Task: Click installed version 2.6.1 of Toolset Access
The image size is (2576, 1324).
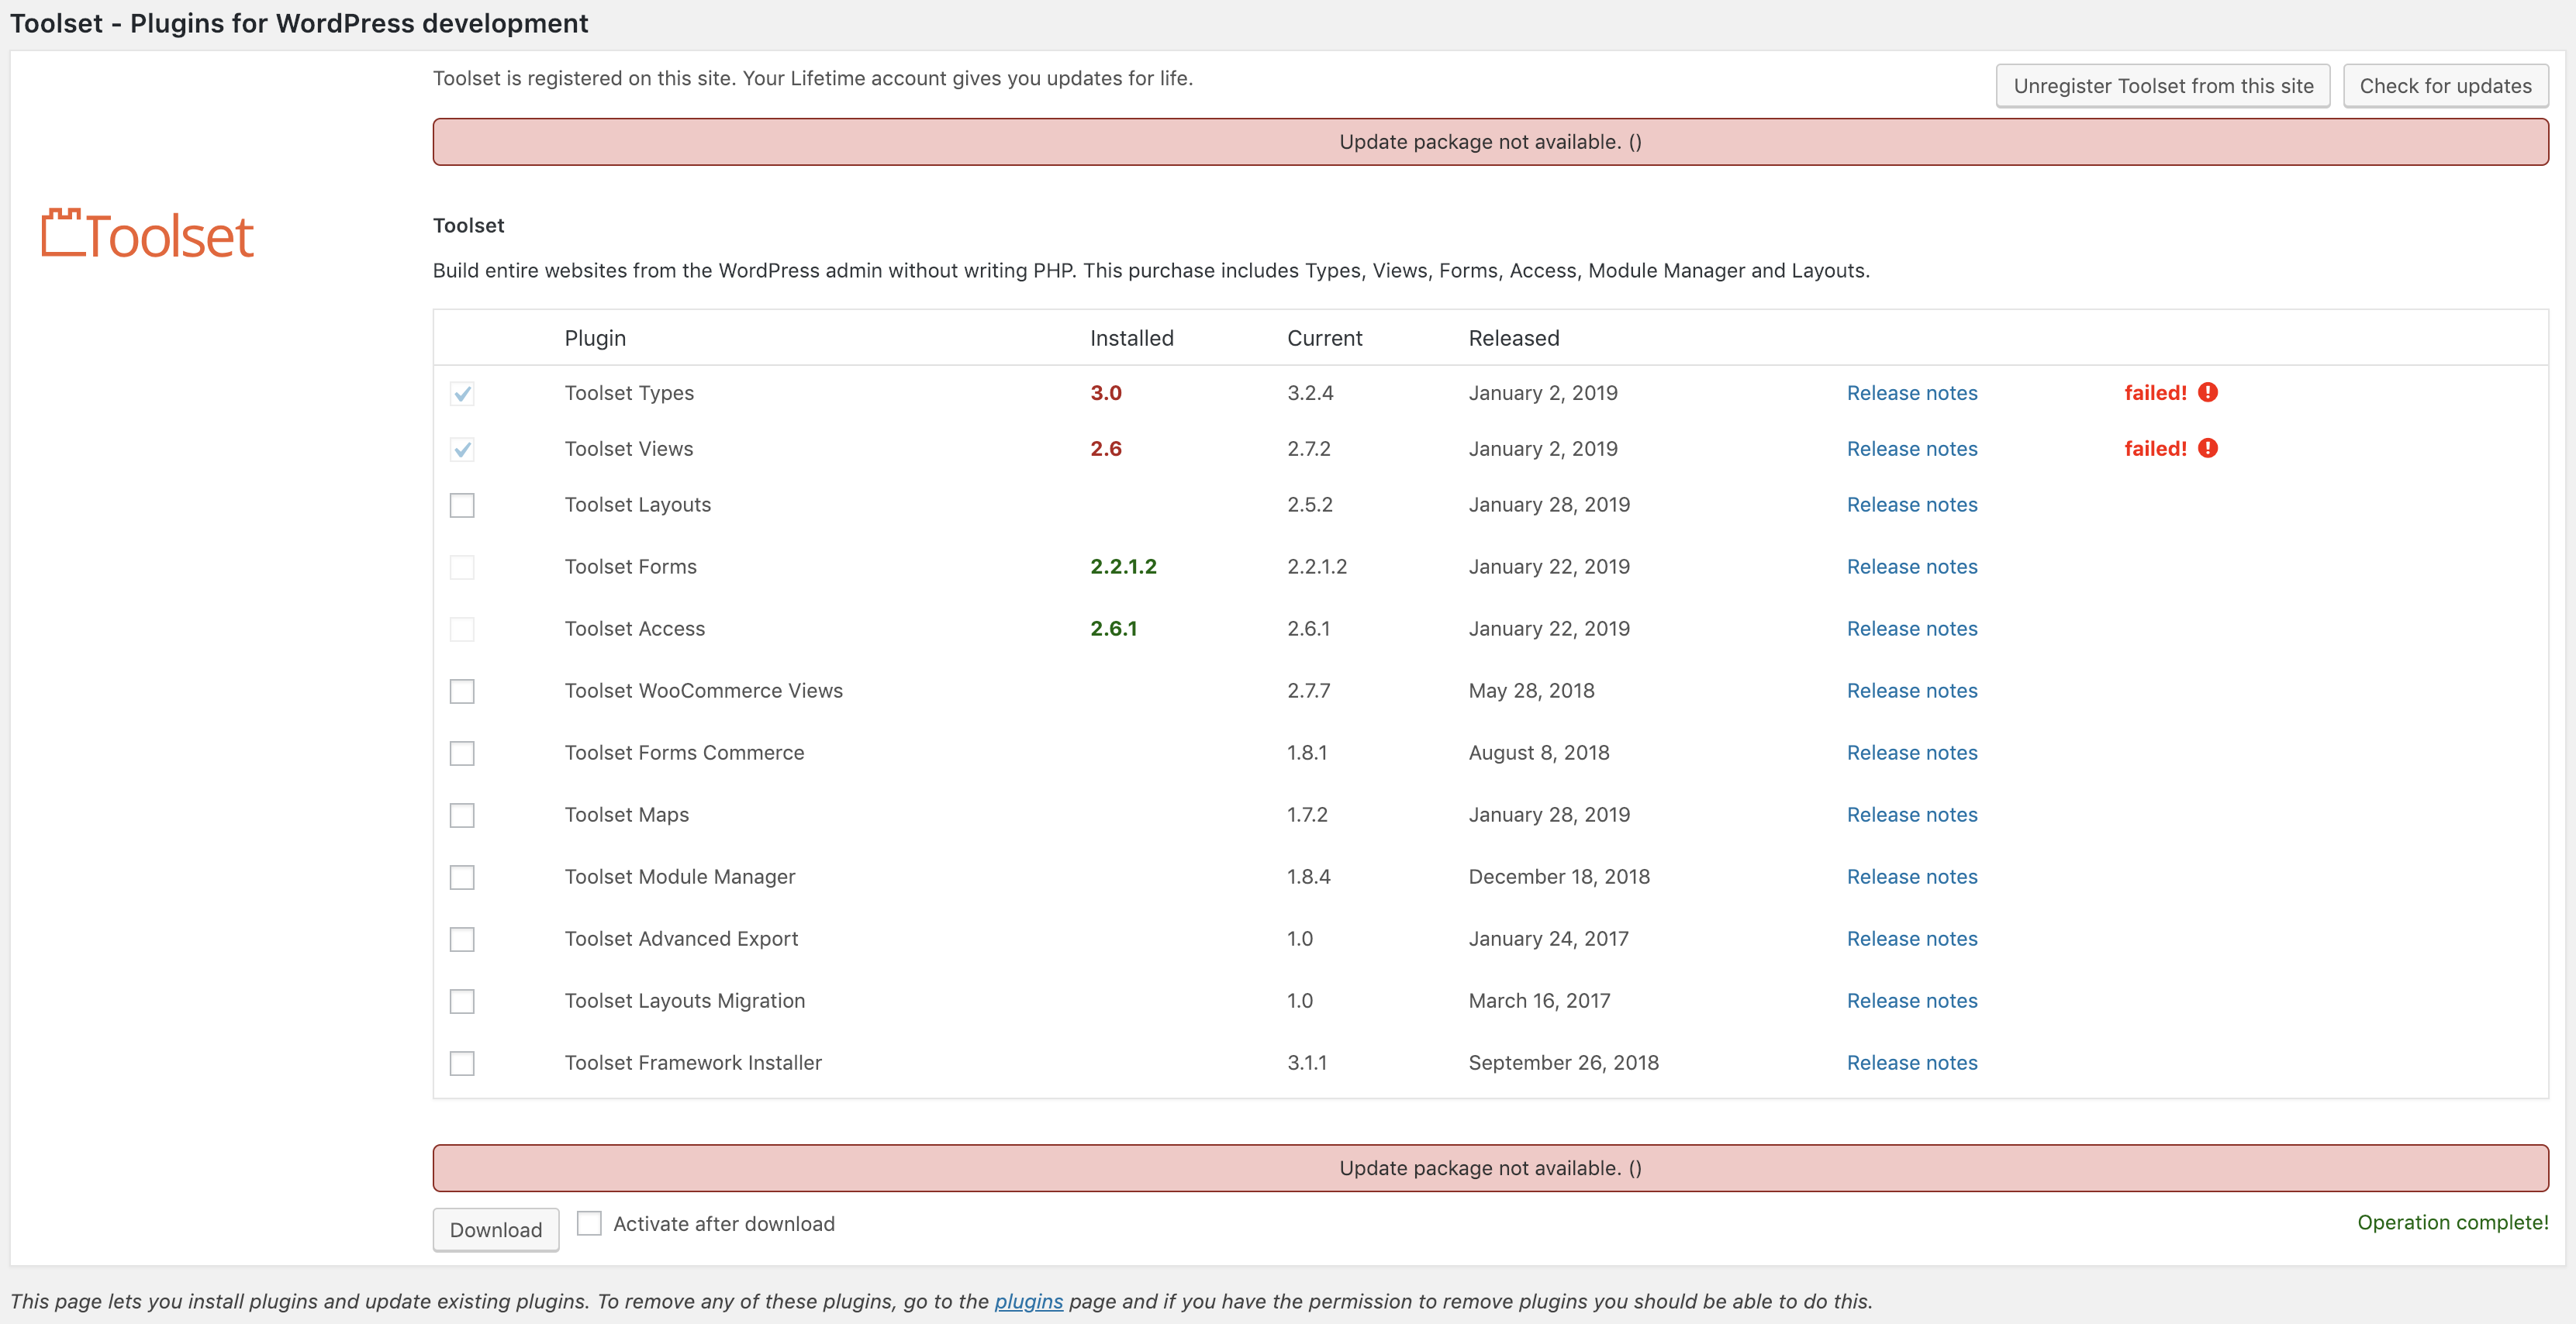Action: pos(1113,629)
